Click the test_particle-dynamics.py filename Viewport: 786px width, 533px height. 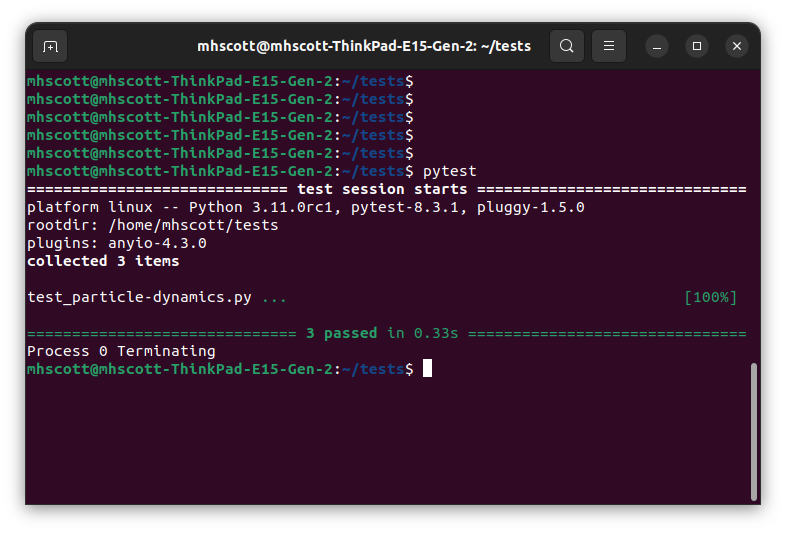[x=139, y=297]
